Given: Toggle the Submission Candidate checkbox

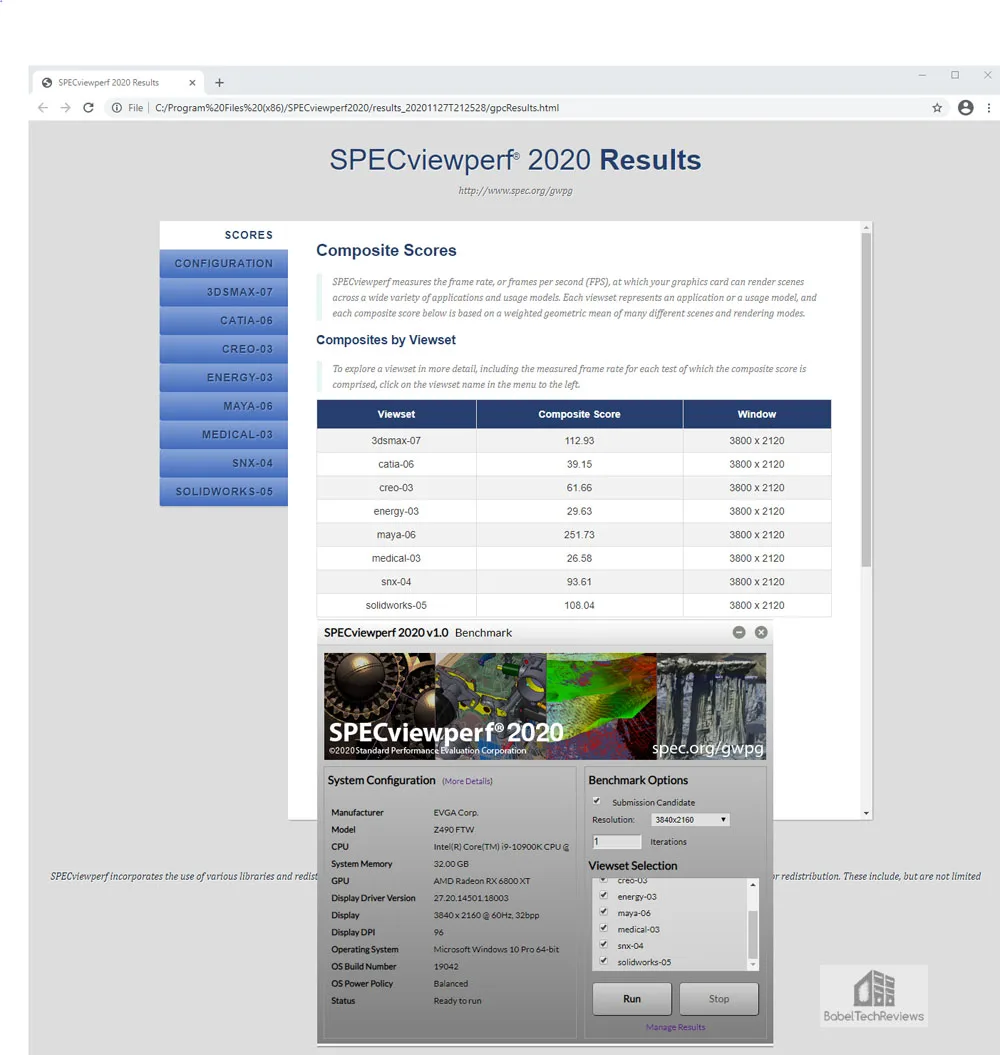Looking at the screenshot, I should click(x=596, y=801).
